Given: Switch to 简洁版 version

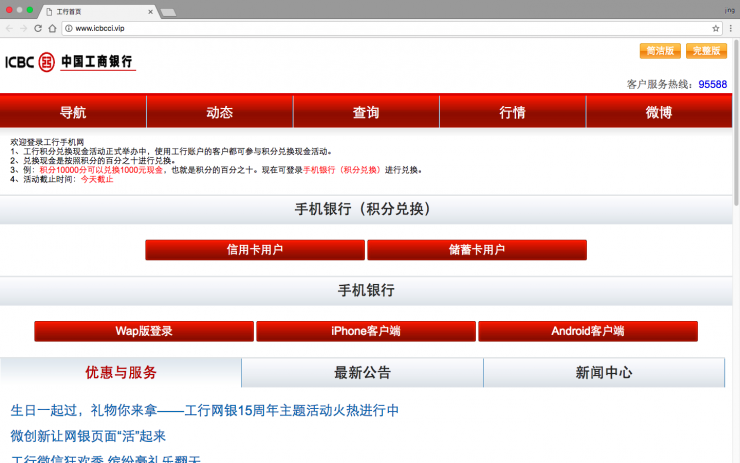Looking at the screenshot, I should pyautogui.click(x=660, y=51).
